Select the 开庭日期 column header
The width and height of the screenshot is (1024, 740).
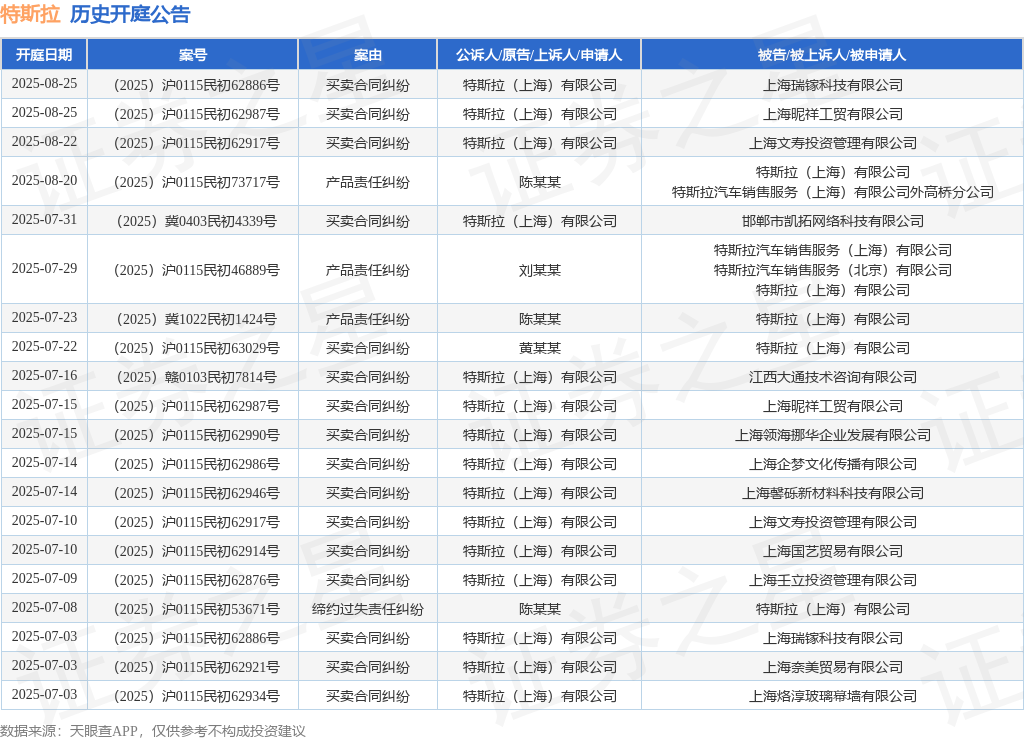click(44, 55)
